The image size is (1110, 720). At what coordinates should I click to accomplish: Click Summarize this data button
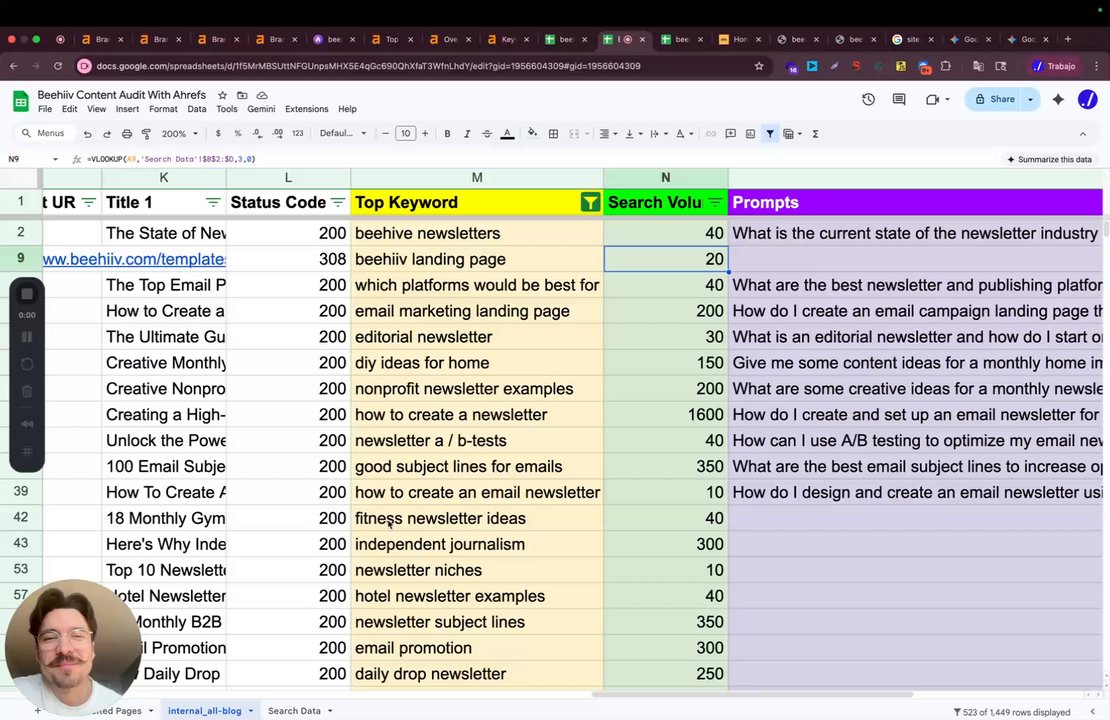pyautogui.click(x=1049, y=159)
